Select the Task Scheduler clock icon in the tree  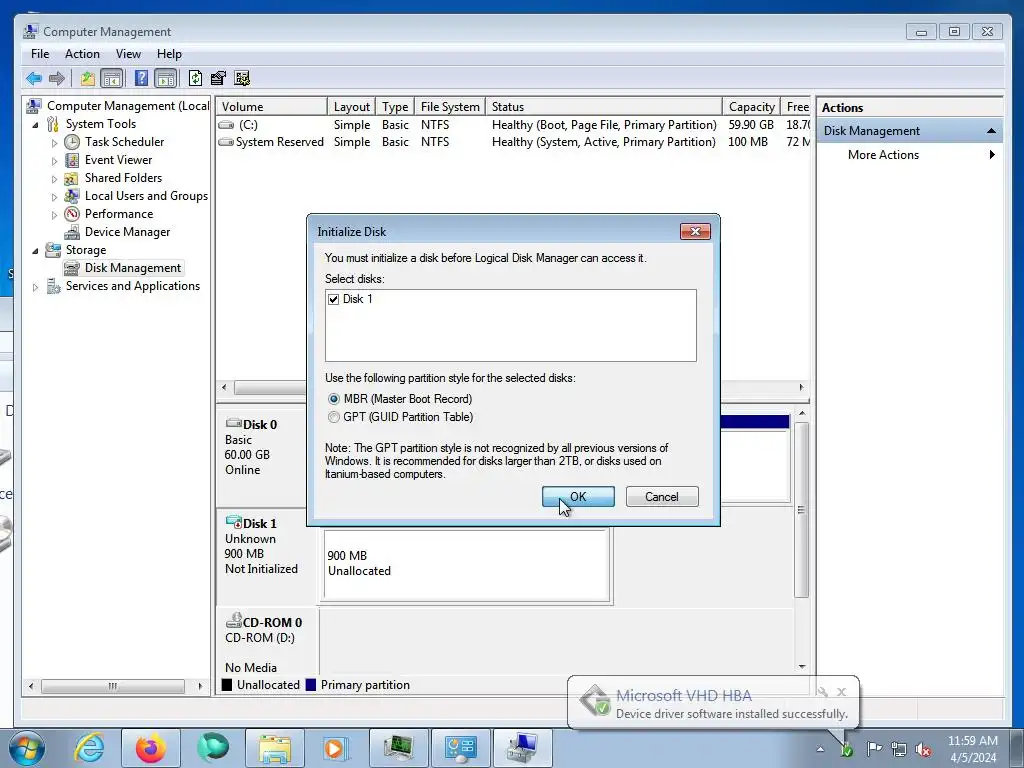click(x=72, y=142)
